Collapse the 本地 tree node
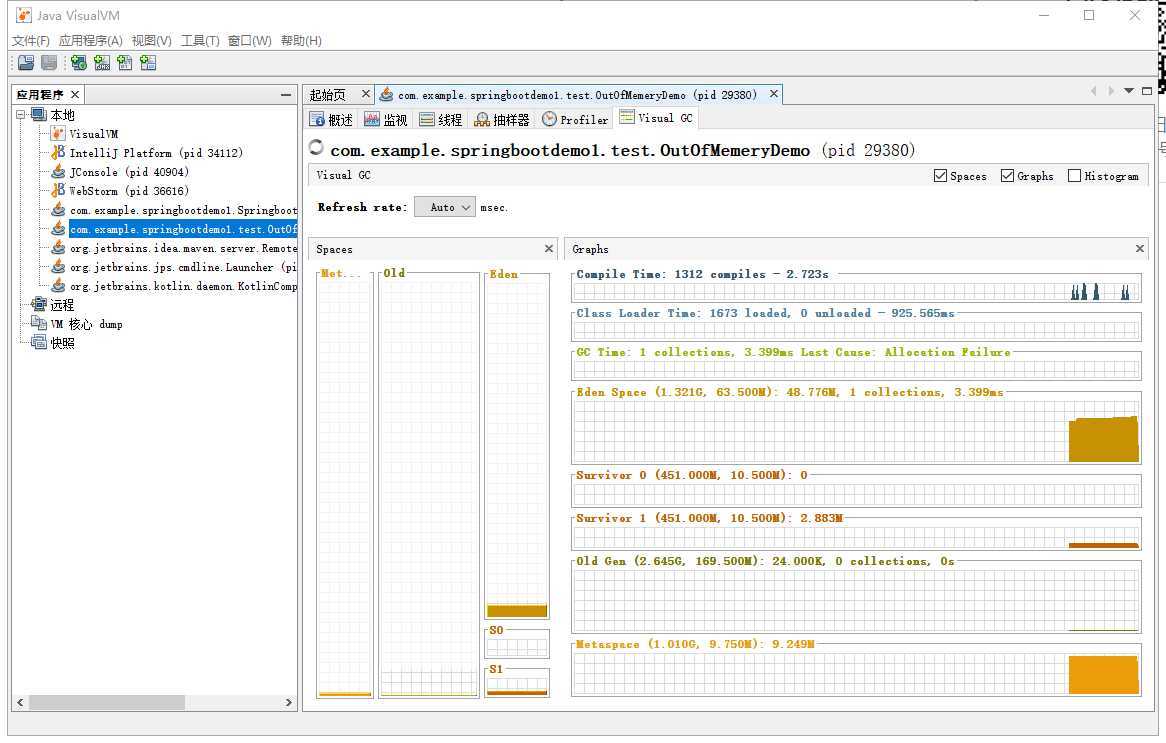The image size is (1166, 743). coord(21,115)
